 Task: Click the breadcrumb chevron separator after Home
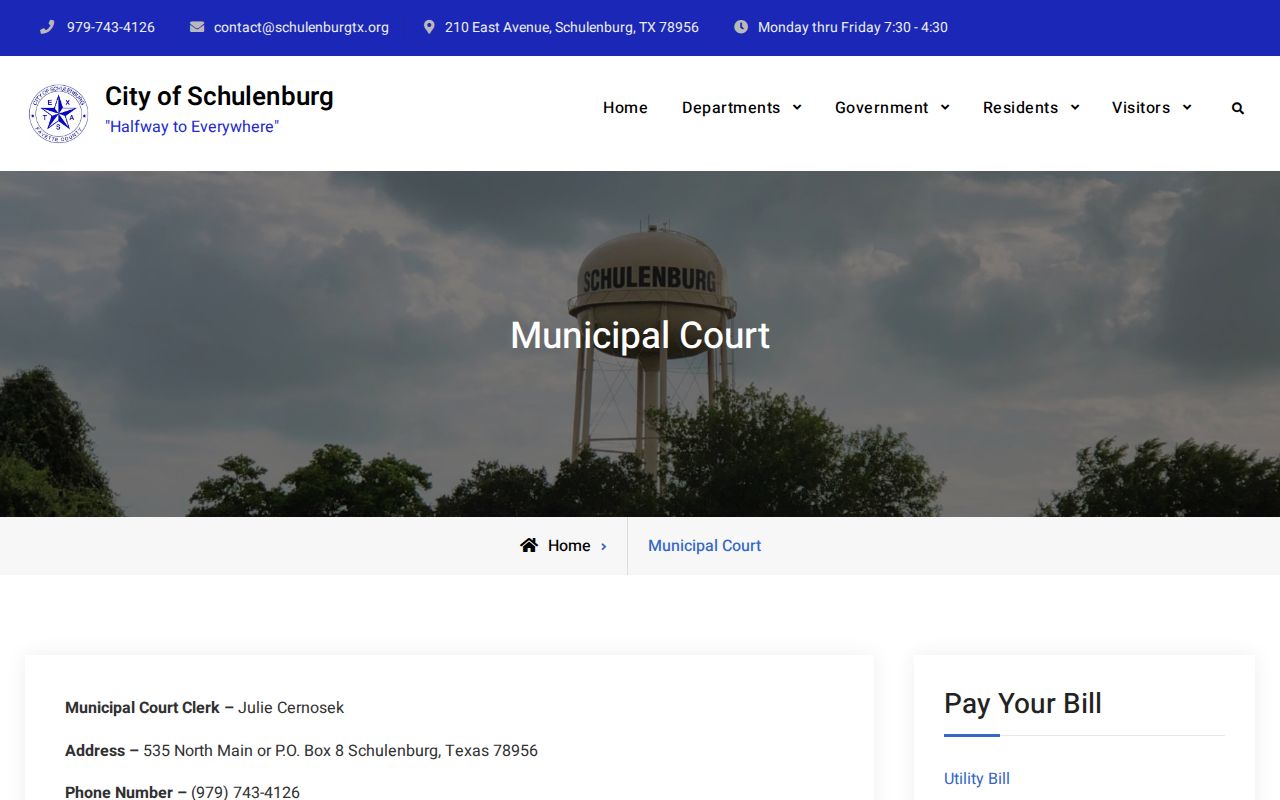click(x=604, y=546)
